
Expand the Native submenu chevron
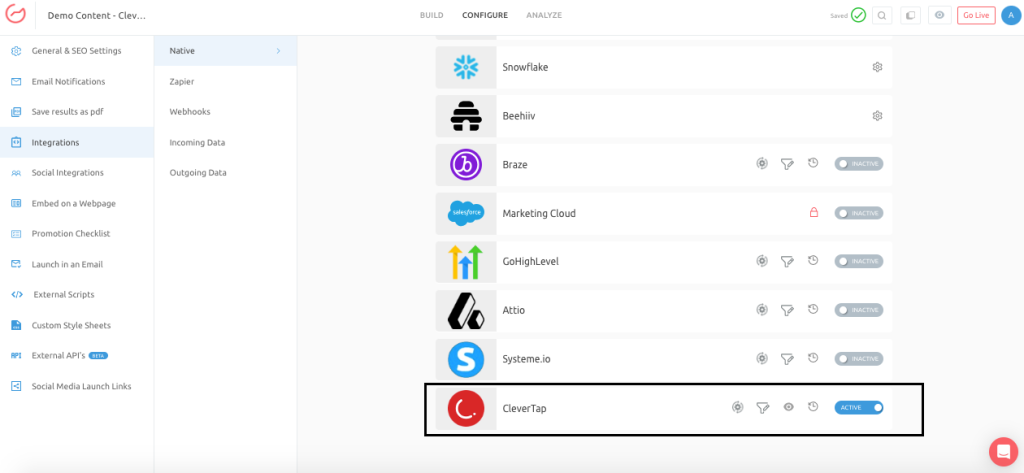[278, 51]
